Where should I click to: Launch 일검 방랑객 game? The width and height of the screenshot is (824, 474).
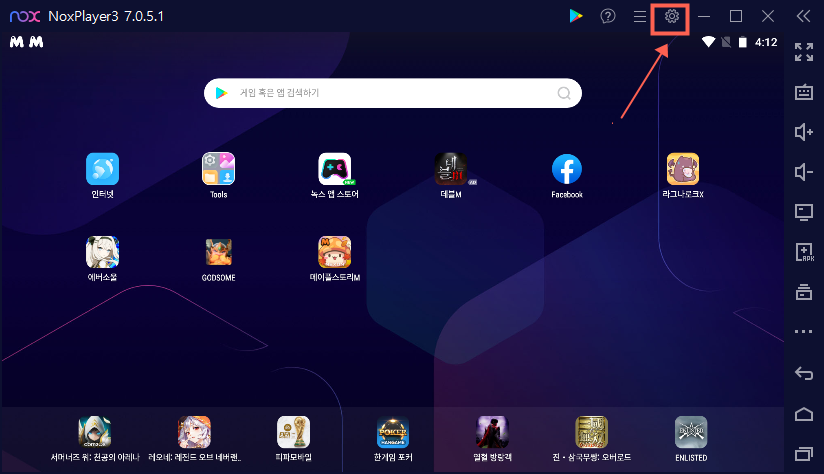(x=492, y=439)
